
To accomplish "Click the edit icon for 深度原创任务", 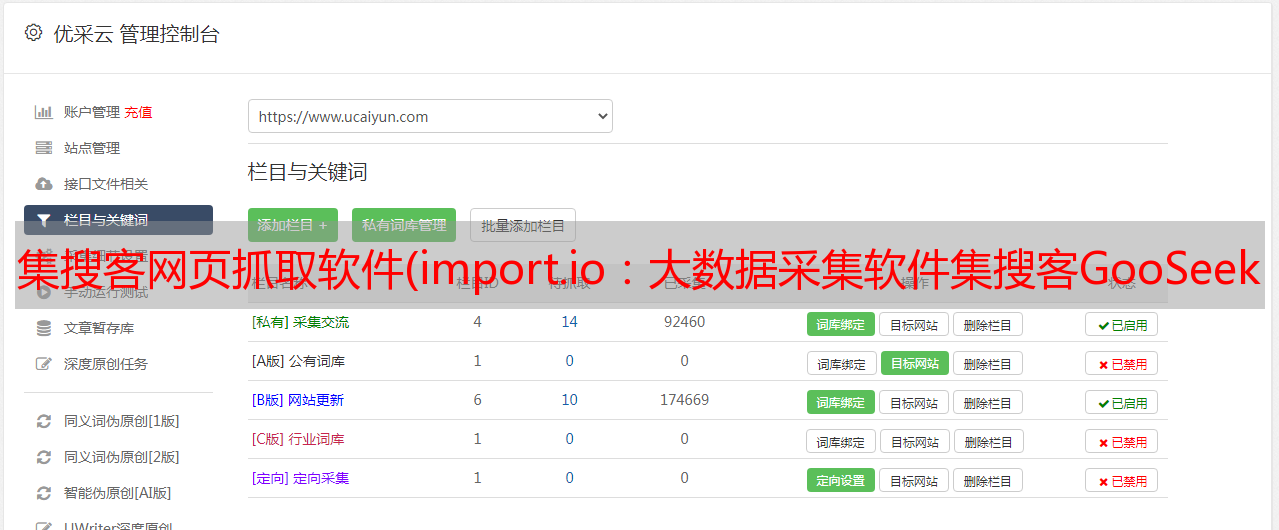I will pos(43,364).
